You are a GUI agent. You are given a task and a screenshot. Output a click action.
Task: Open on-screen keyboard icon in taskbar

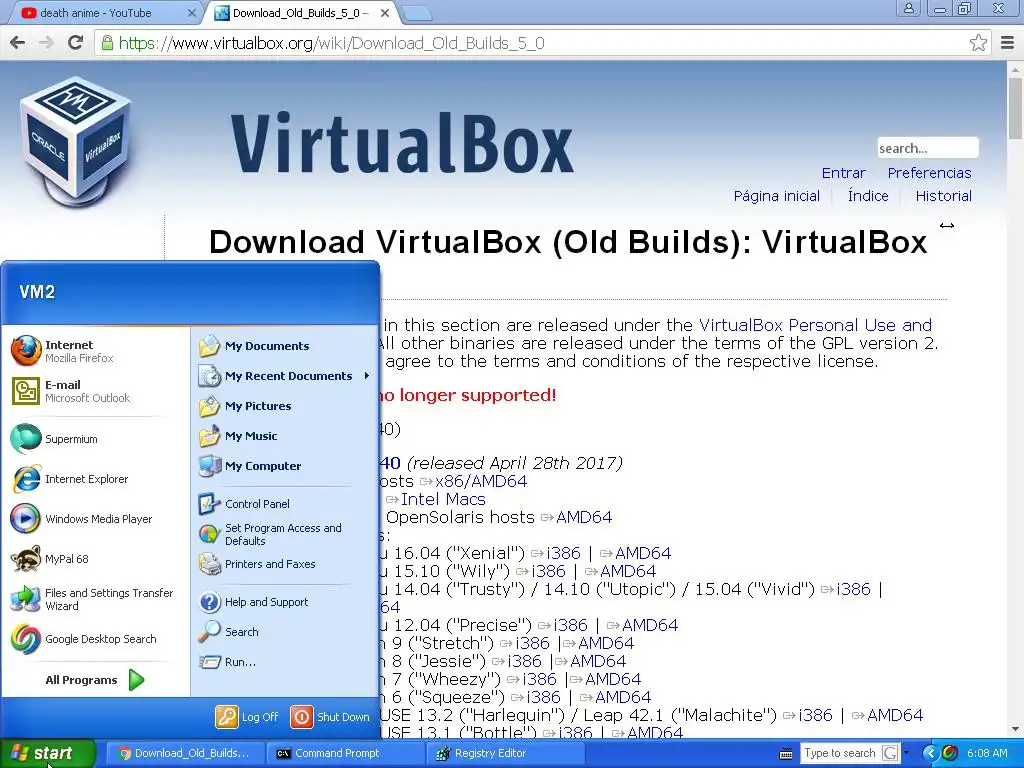786,754
